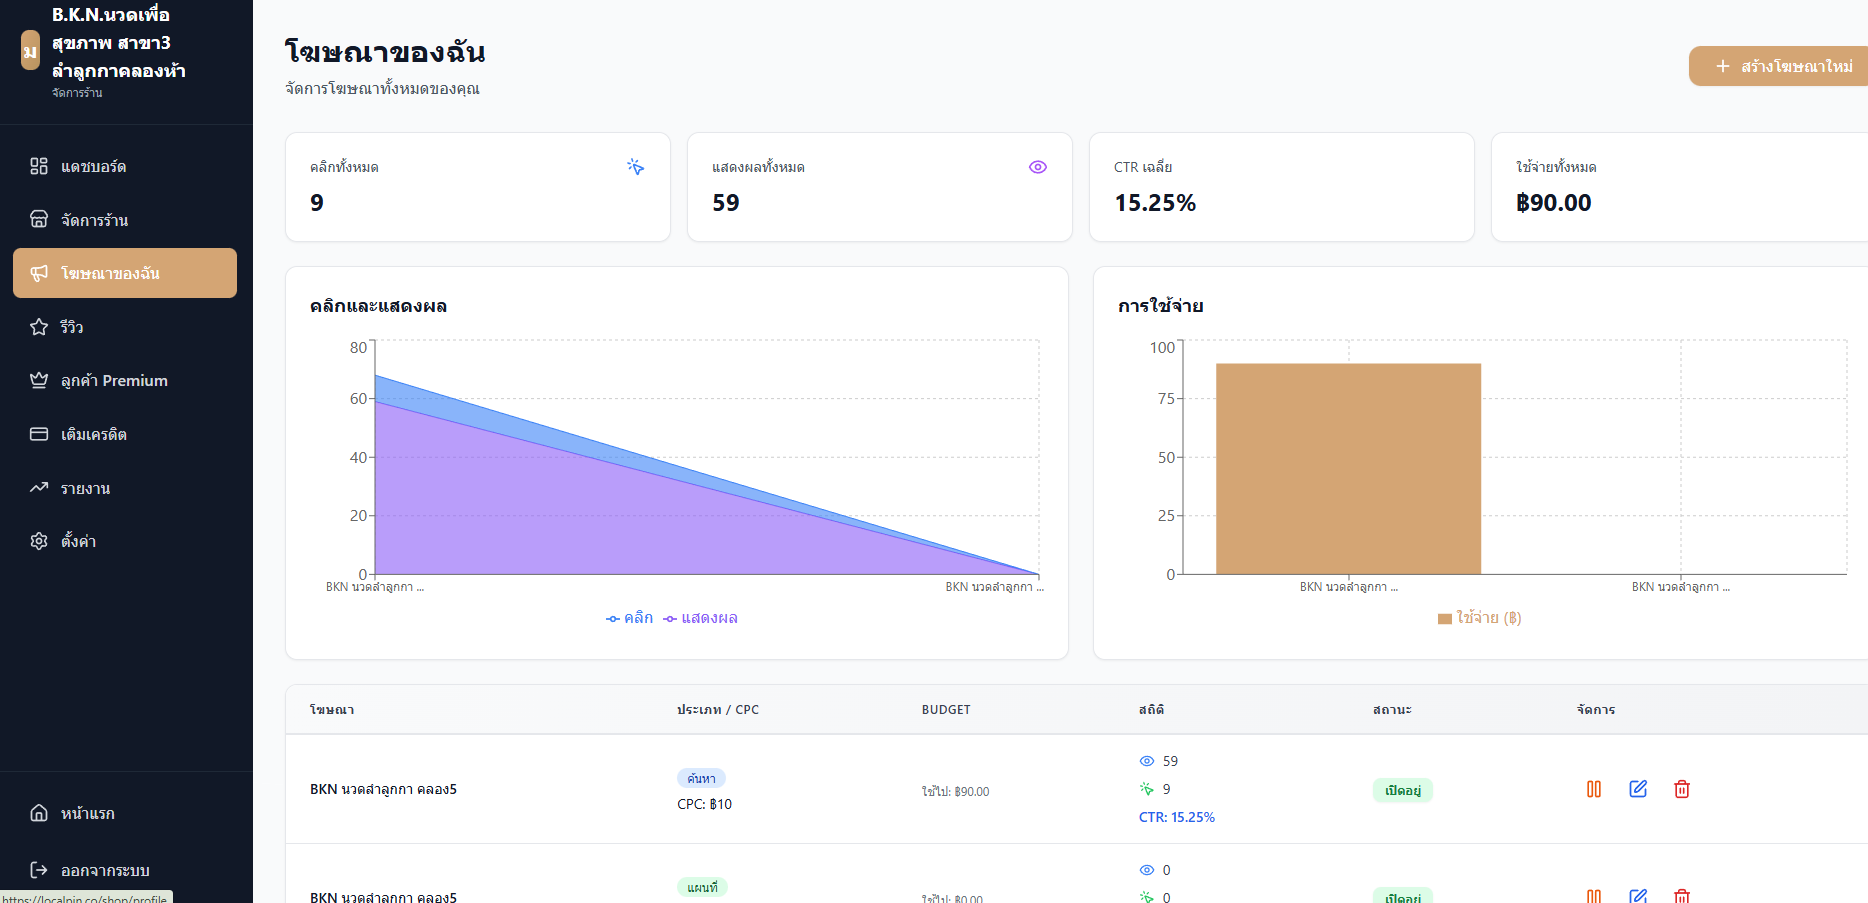Click the eye icon beside 59 impressions

(x=1146, y=761)
